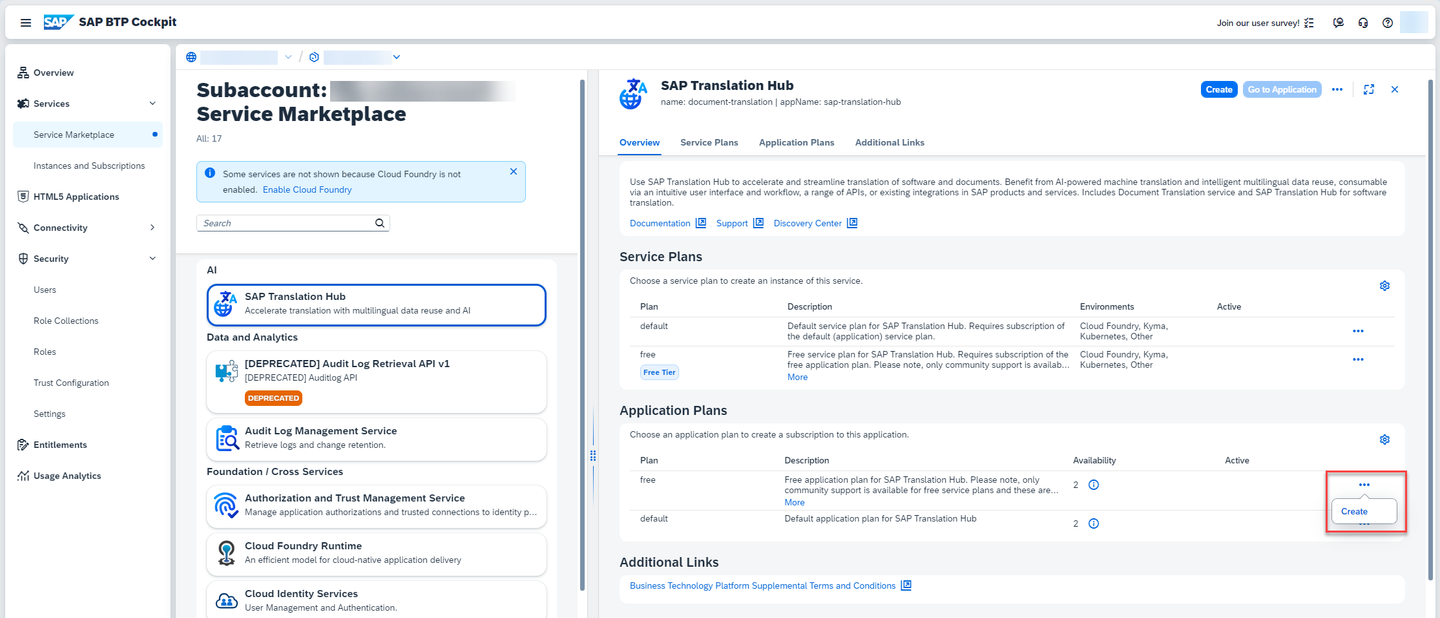1440x618 pixels.
Task: Expand the Connectivity navigation group
Action: [x=152, y=228]
